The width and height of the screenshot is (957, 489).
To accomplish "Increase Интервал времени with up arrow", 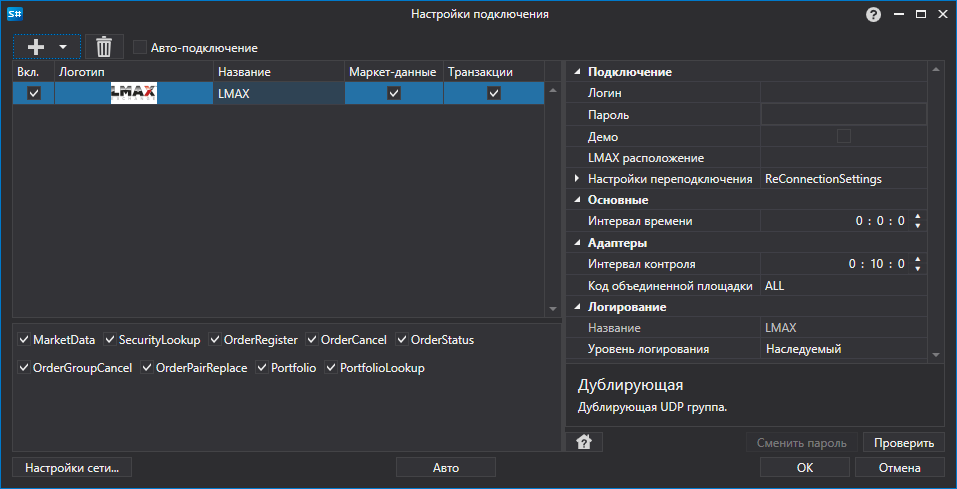I will click(x=917, y=217).
